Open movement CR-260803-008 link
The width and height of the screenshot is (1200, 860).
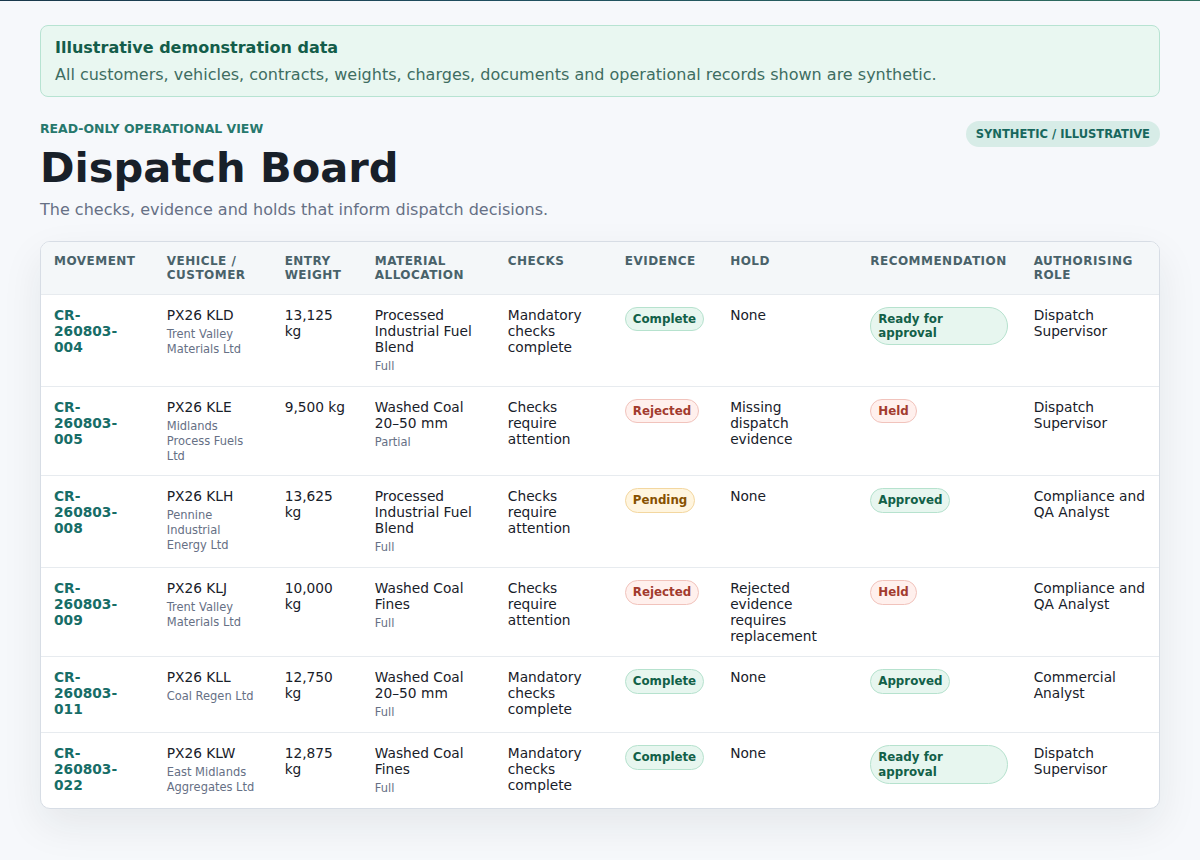tap(85, 512)
